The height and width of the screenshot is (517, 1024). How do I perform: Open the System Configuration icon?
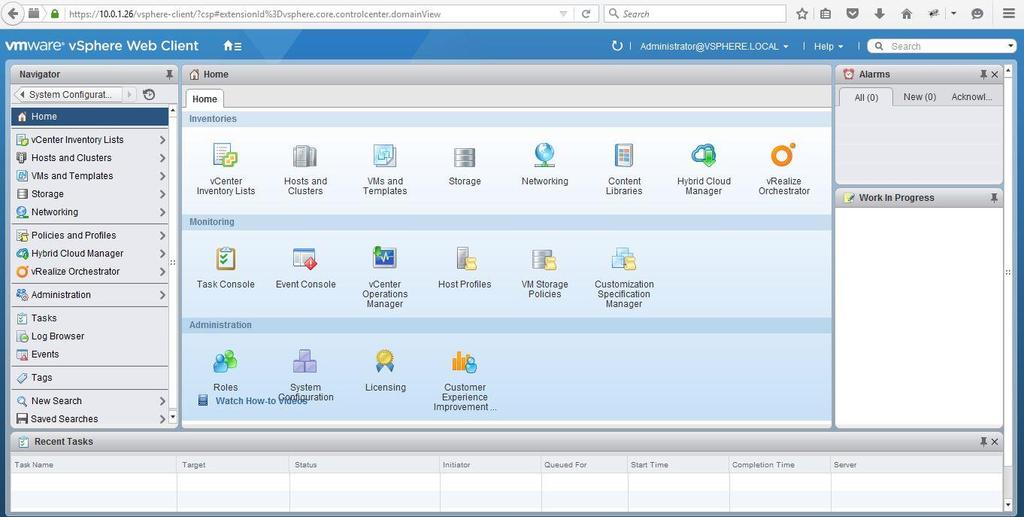pyautogui.click(x=305, y=361)
